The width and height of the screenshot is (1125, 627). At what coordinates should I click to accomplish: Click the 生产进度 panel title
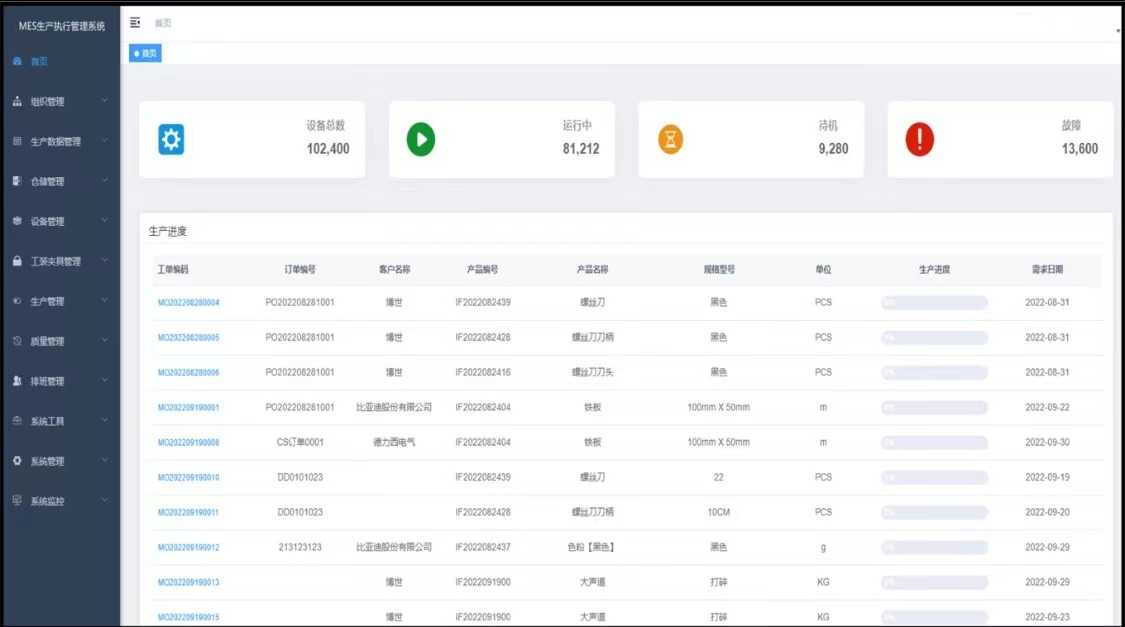coord(168,232)
